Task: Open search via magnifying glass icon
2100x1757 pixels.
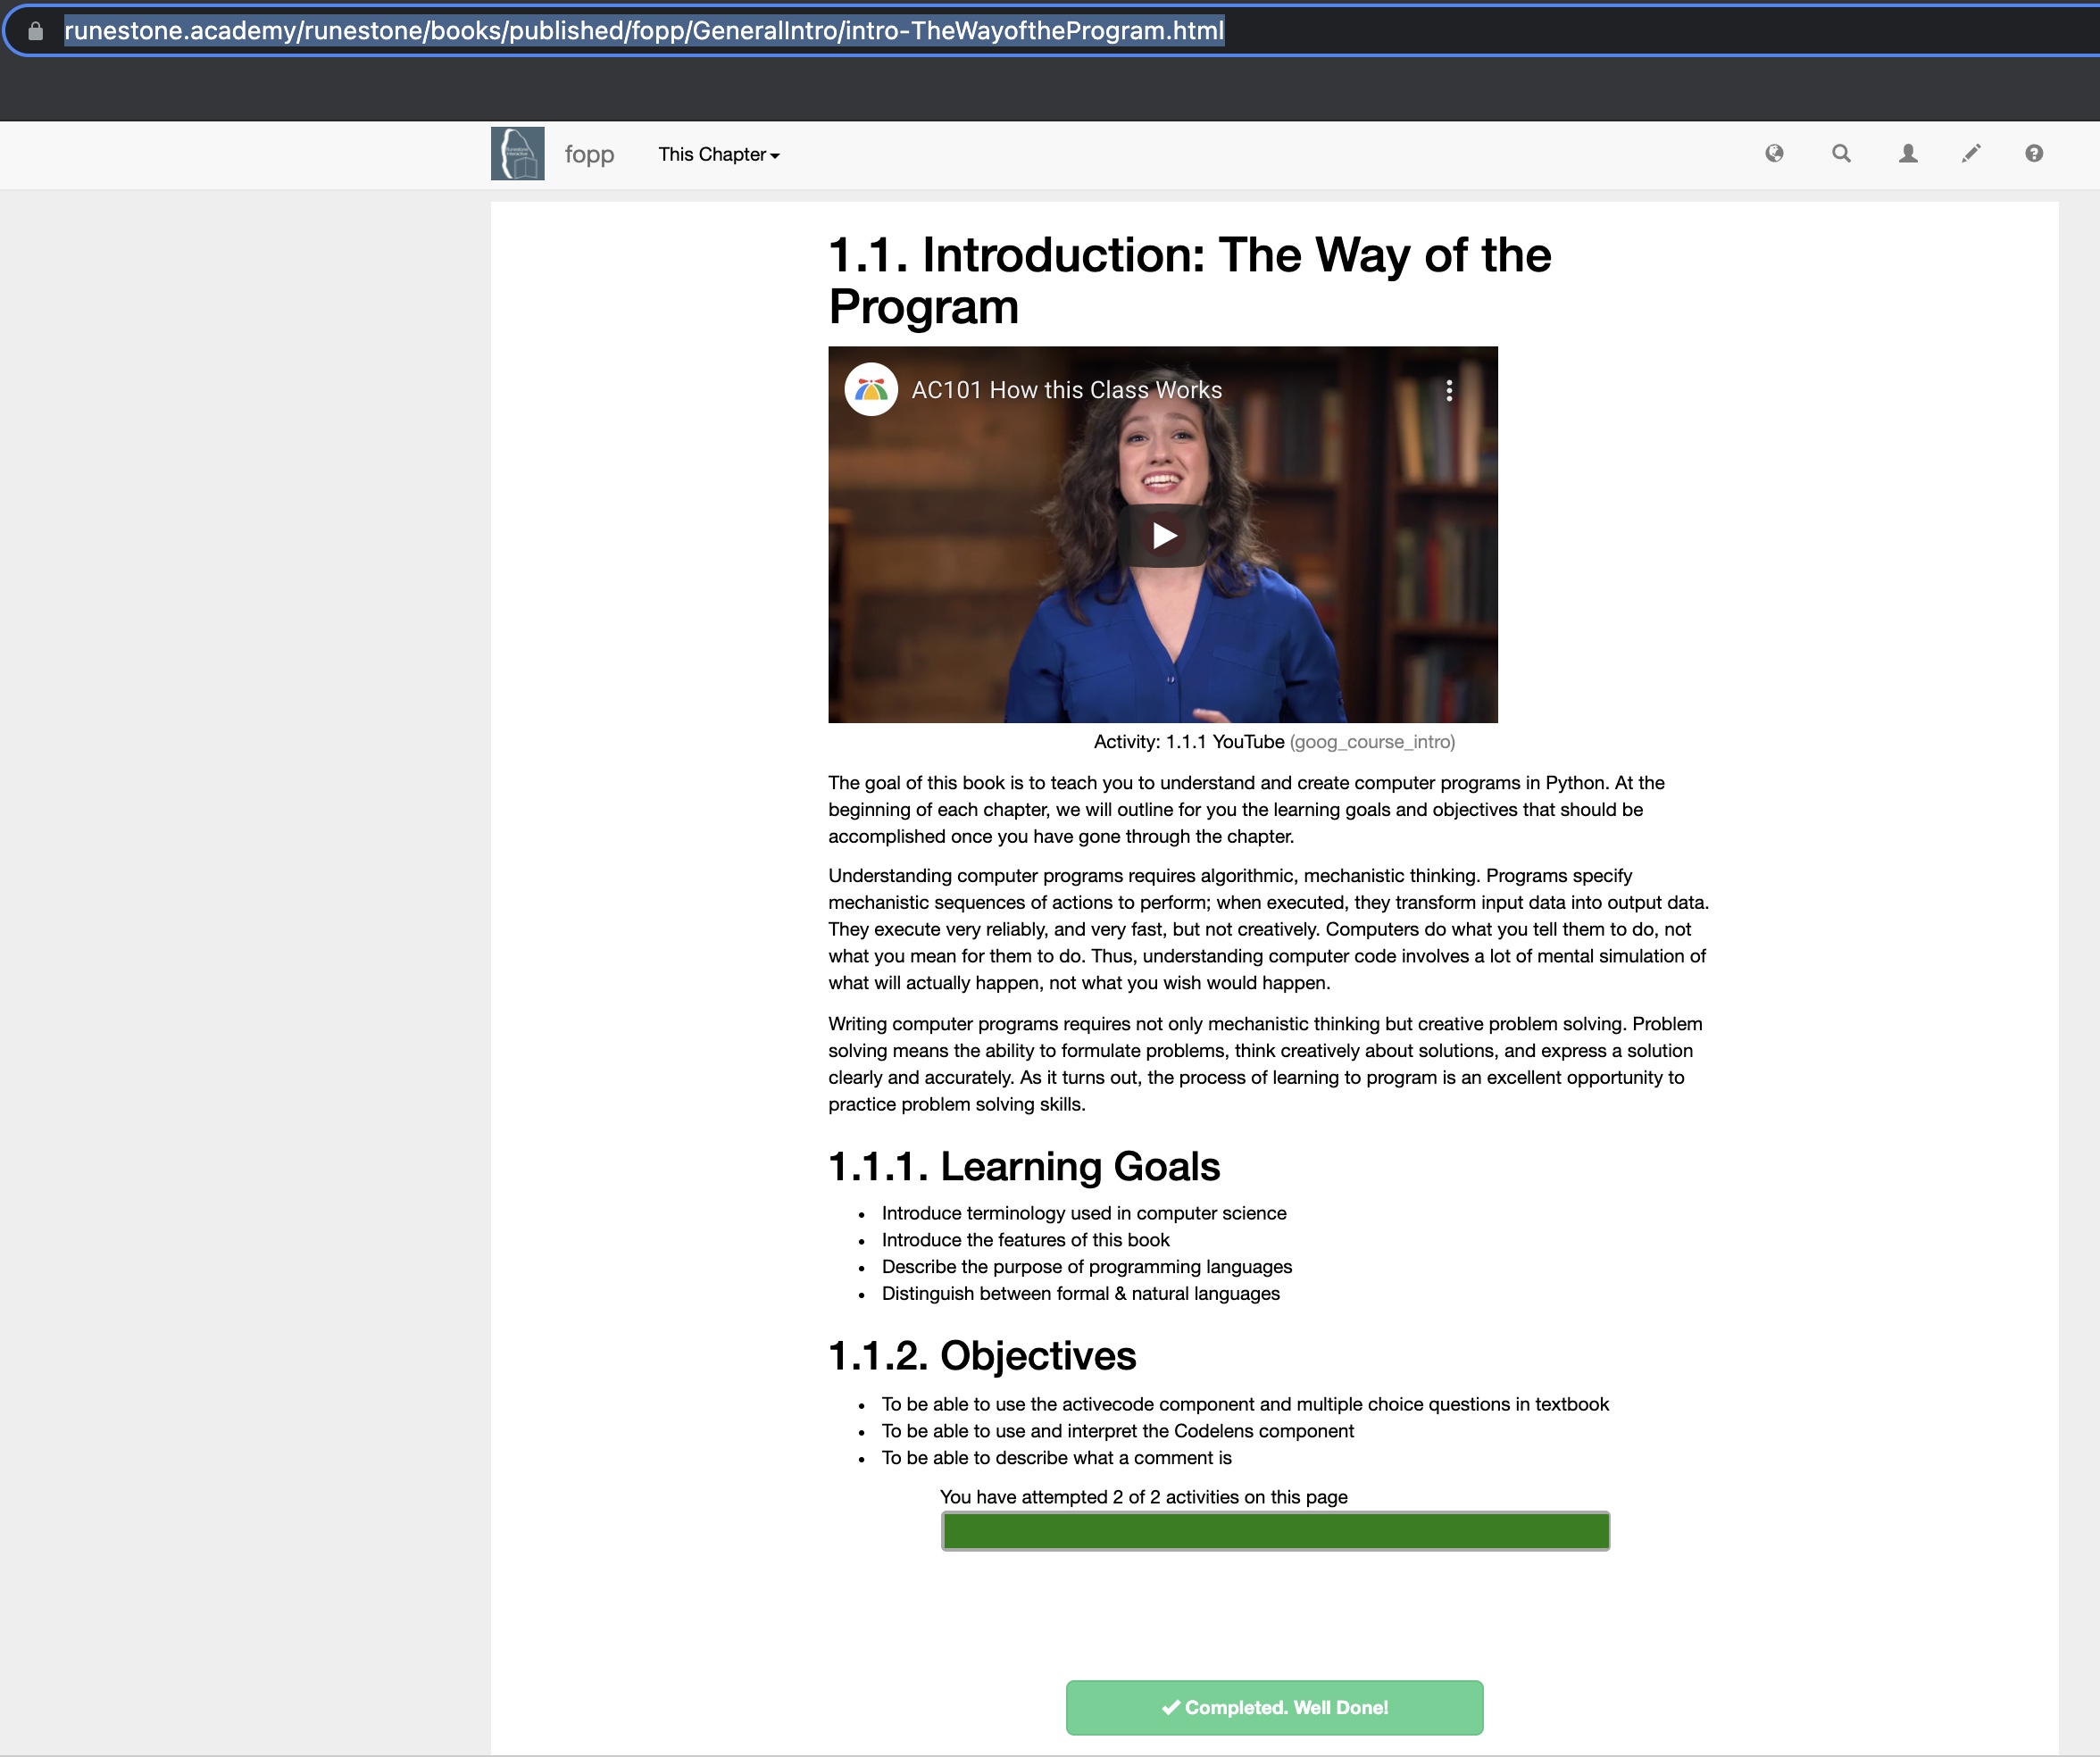Action: (1841, 154)
